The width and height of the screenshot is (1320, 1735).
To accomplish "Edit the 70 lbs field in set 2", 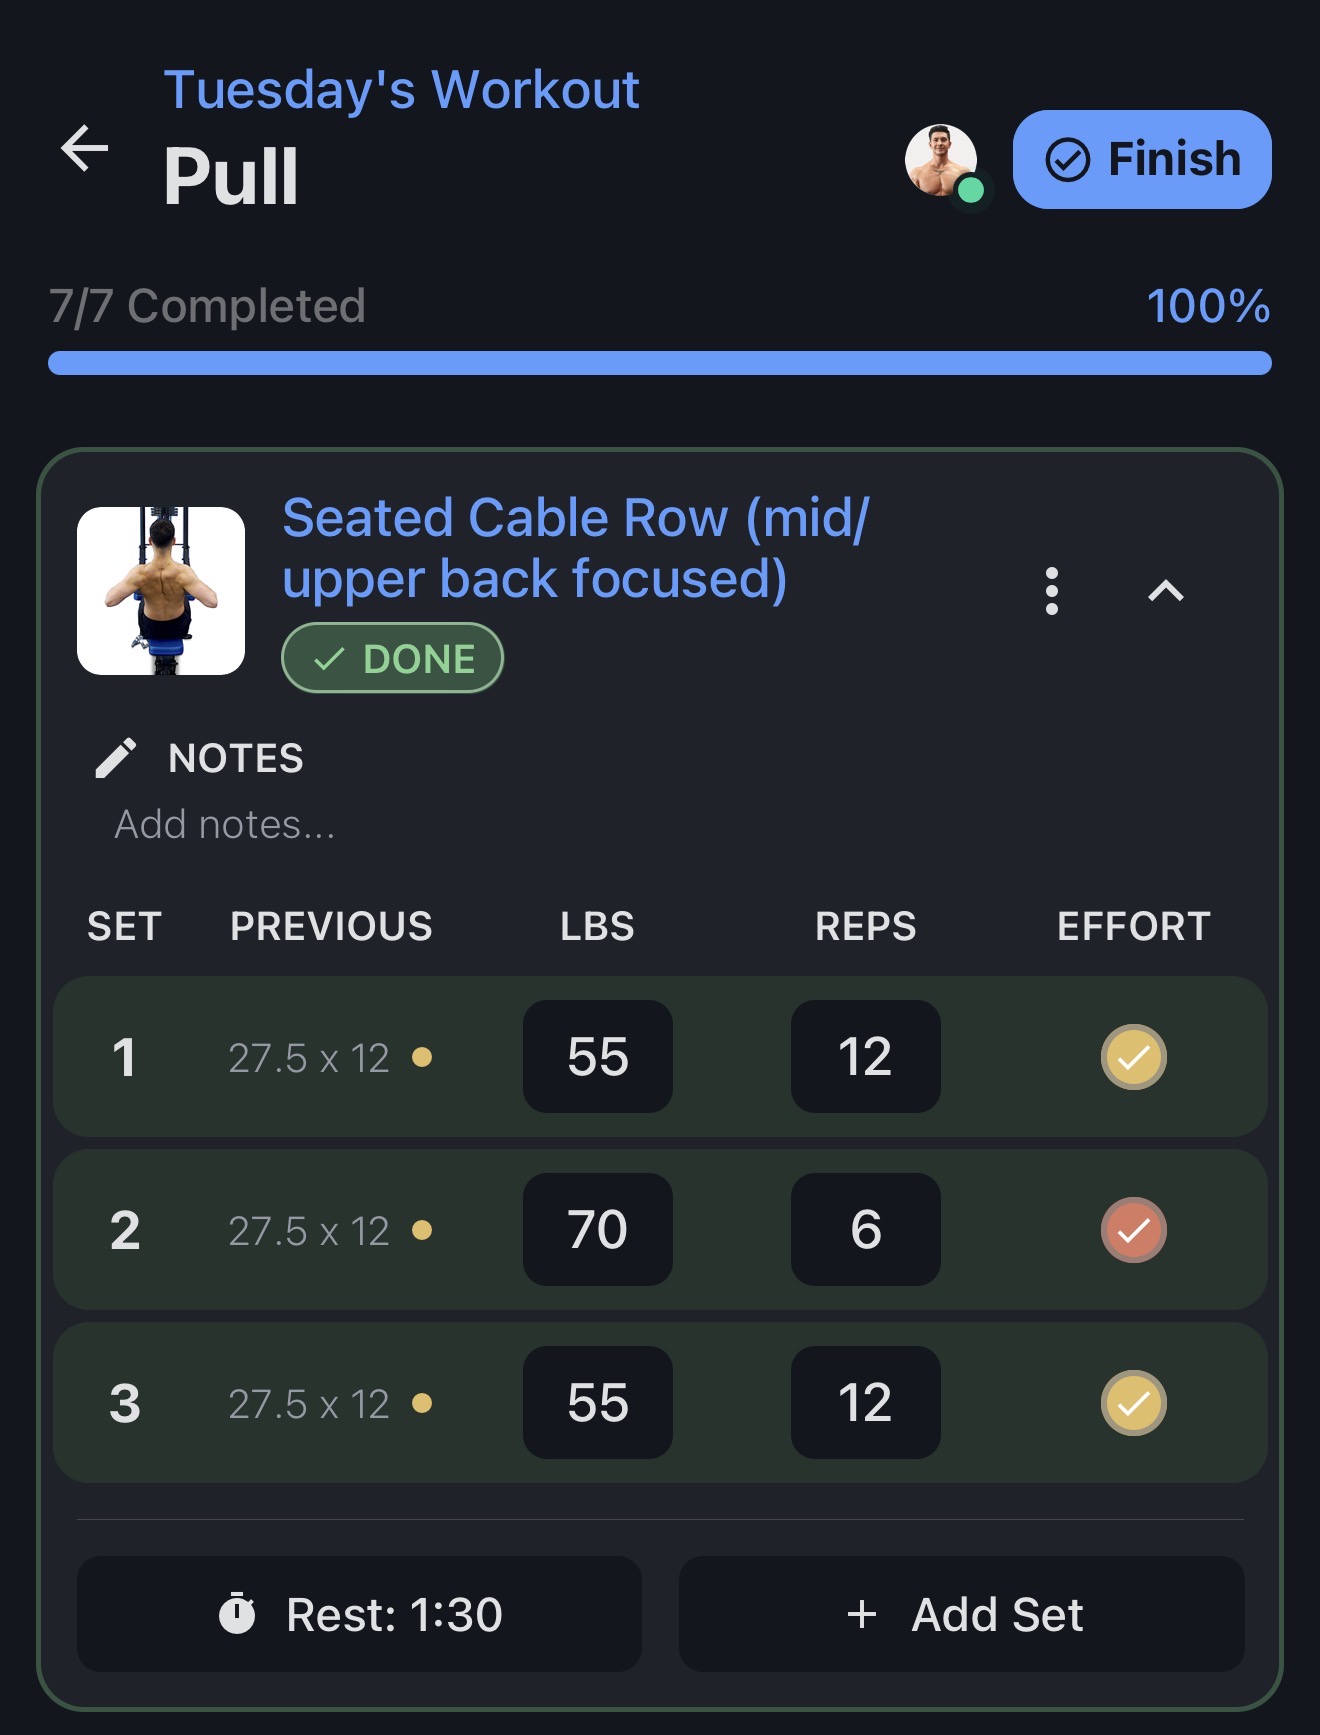I will (x=598, y=1230).
